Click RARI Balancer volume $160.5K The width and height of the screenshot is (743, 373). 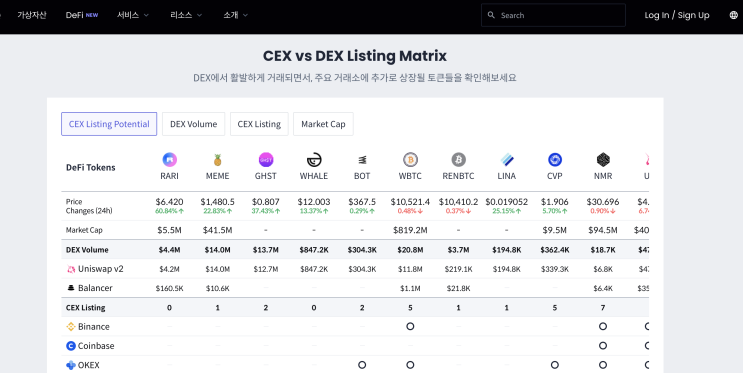click(169, 288)
